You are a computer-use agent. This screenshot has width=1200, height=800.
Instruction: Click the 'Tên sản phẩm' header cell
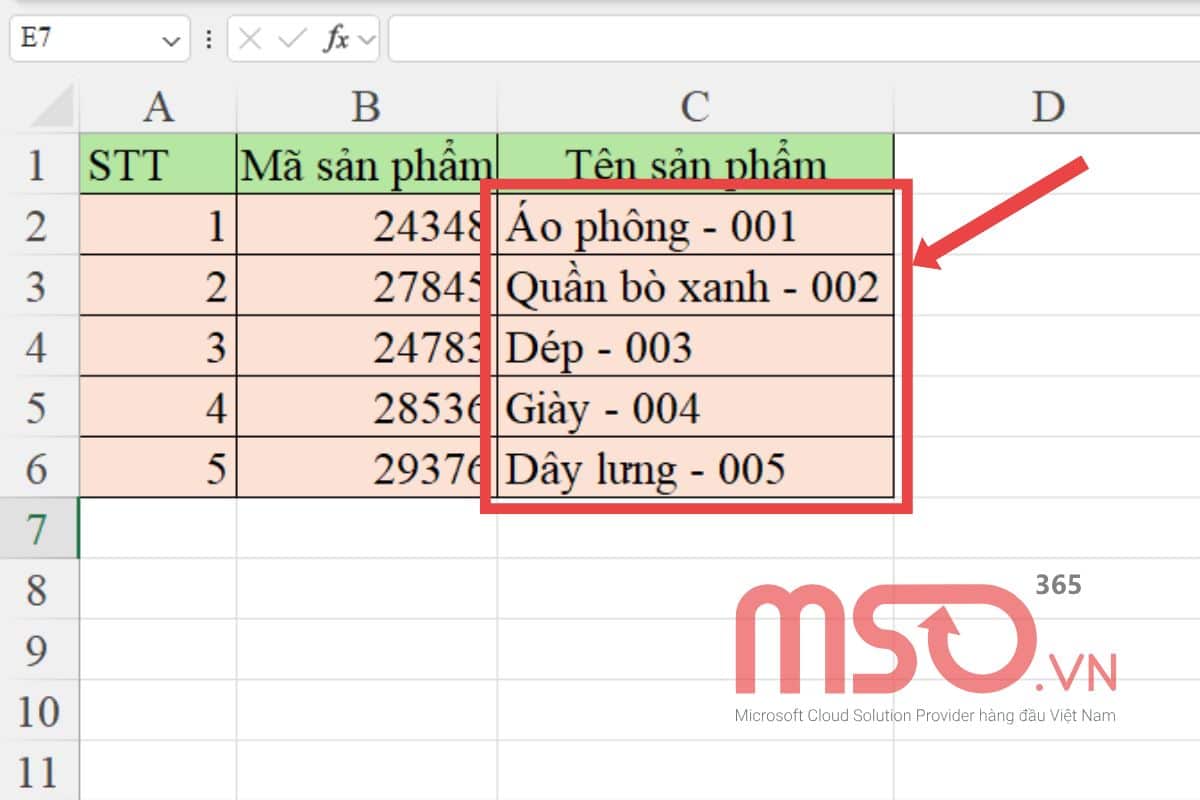[695, 164]
